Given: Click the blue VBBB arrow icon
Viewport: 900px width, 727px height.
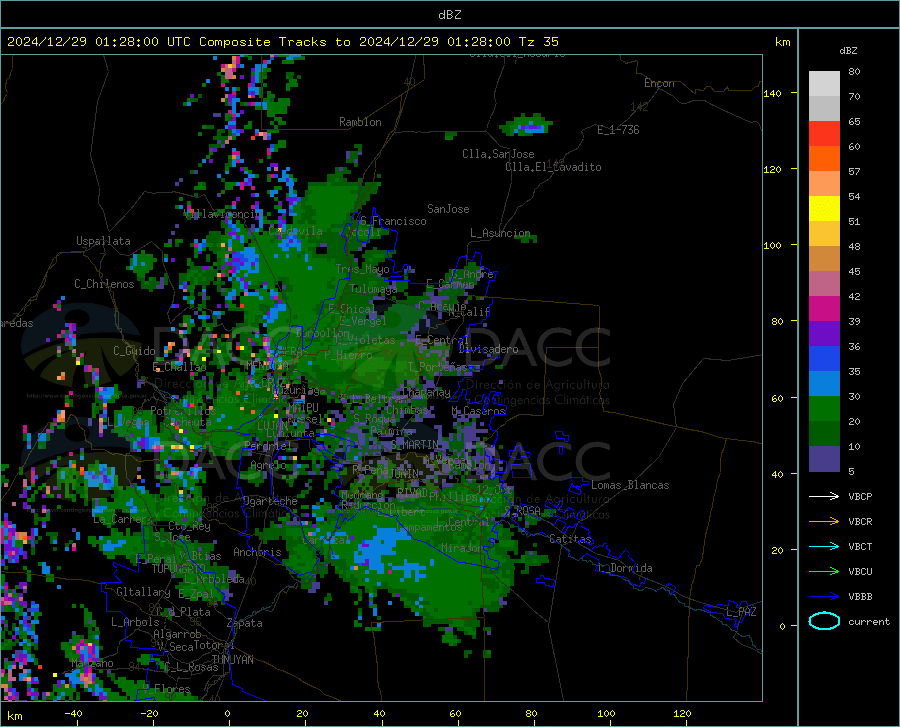Looking at the screenshot, I should (x=824, y=597).
